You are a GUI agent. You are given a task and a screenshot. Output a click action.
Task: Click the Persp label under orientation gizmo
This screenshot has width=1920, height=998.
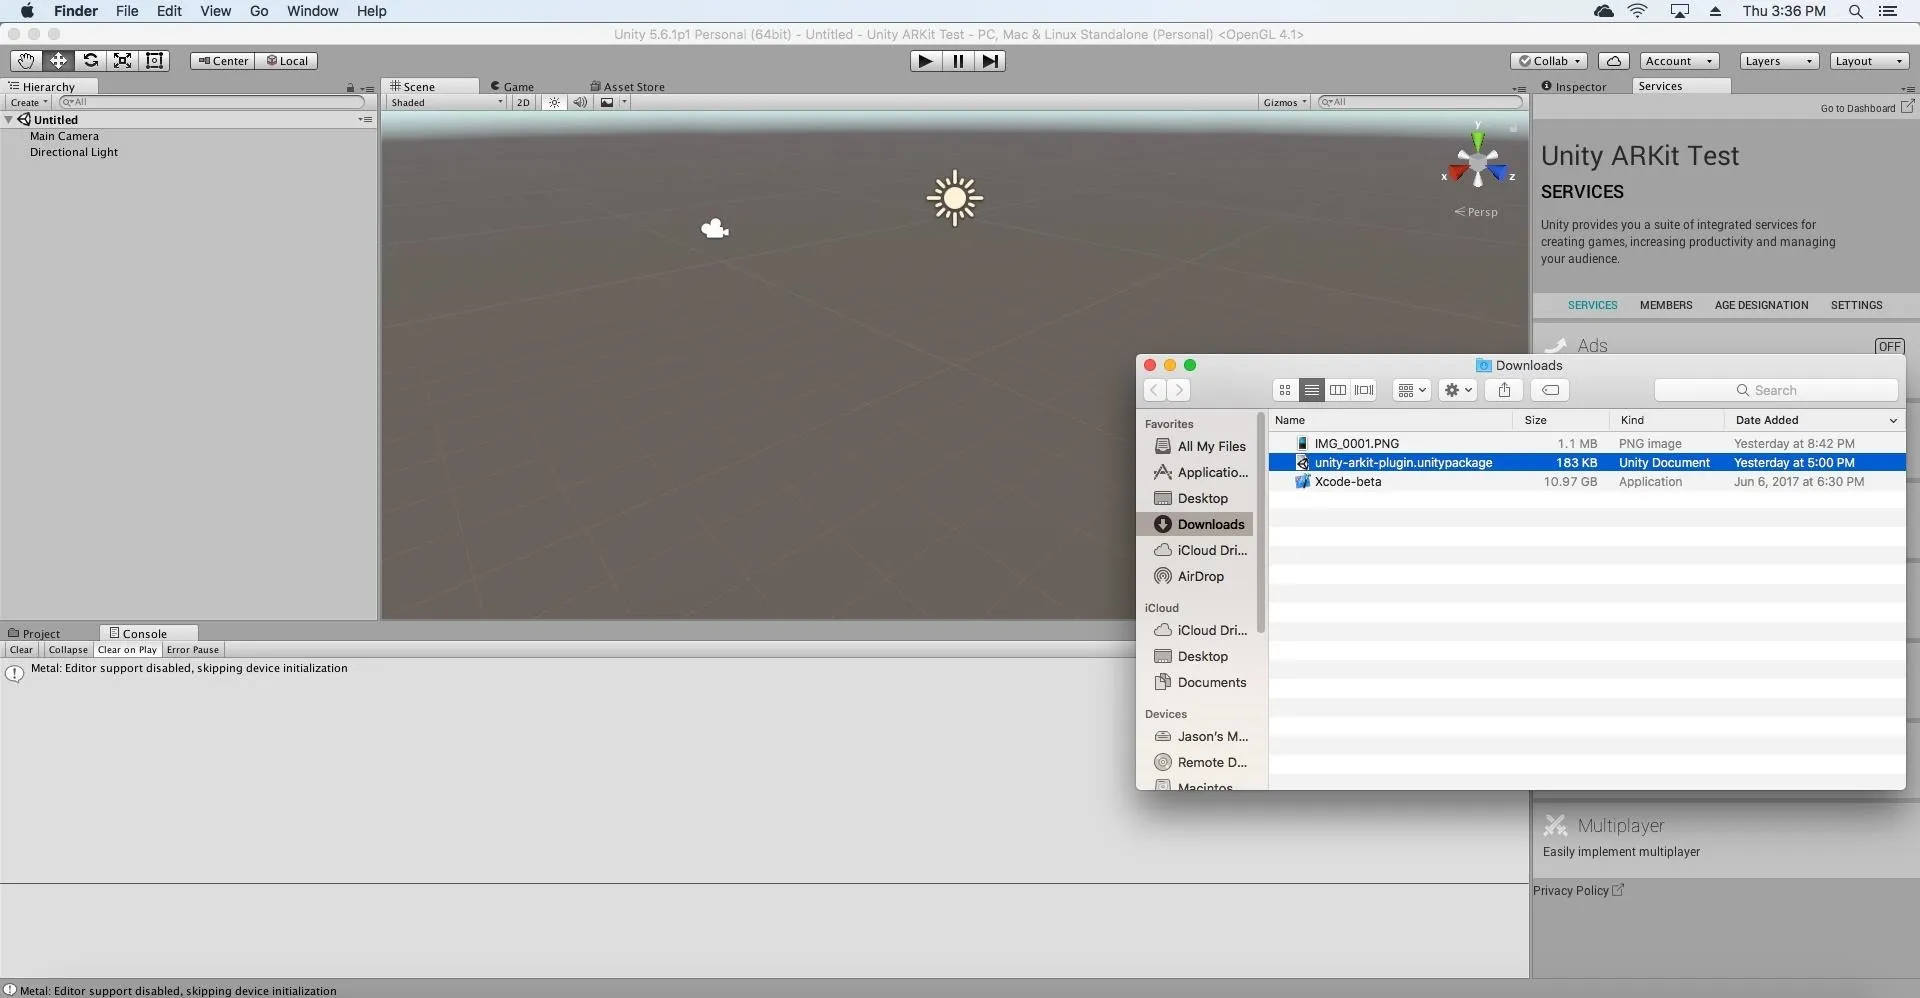[x=1476, y=212]
